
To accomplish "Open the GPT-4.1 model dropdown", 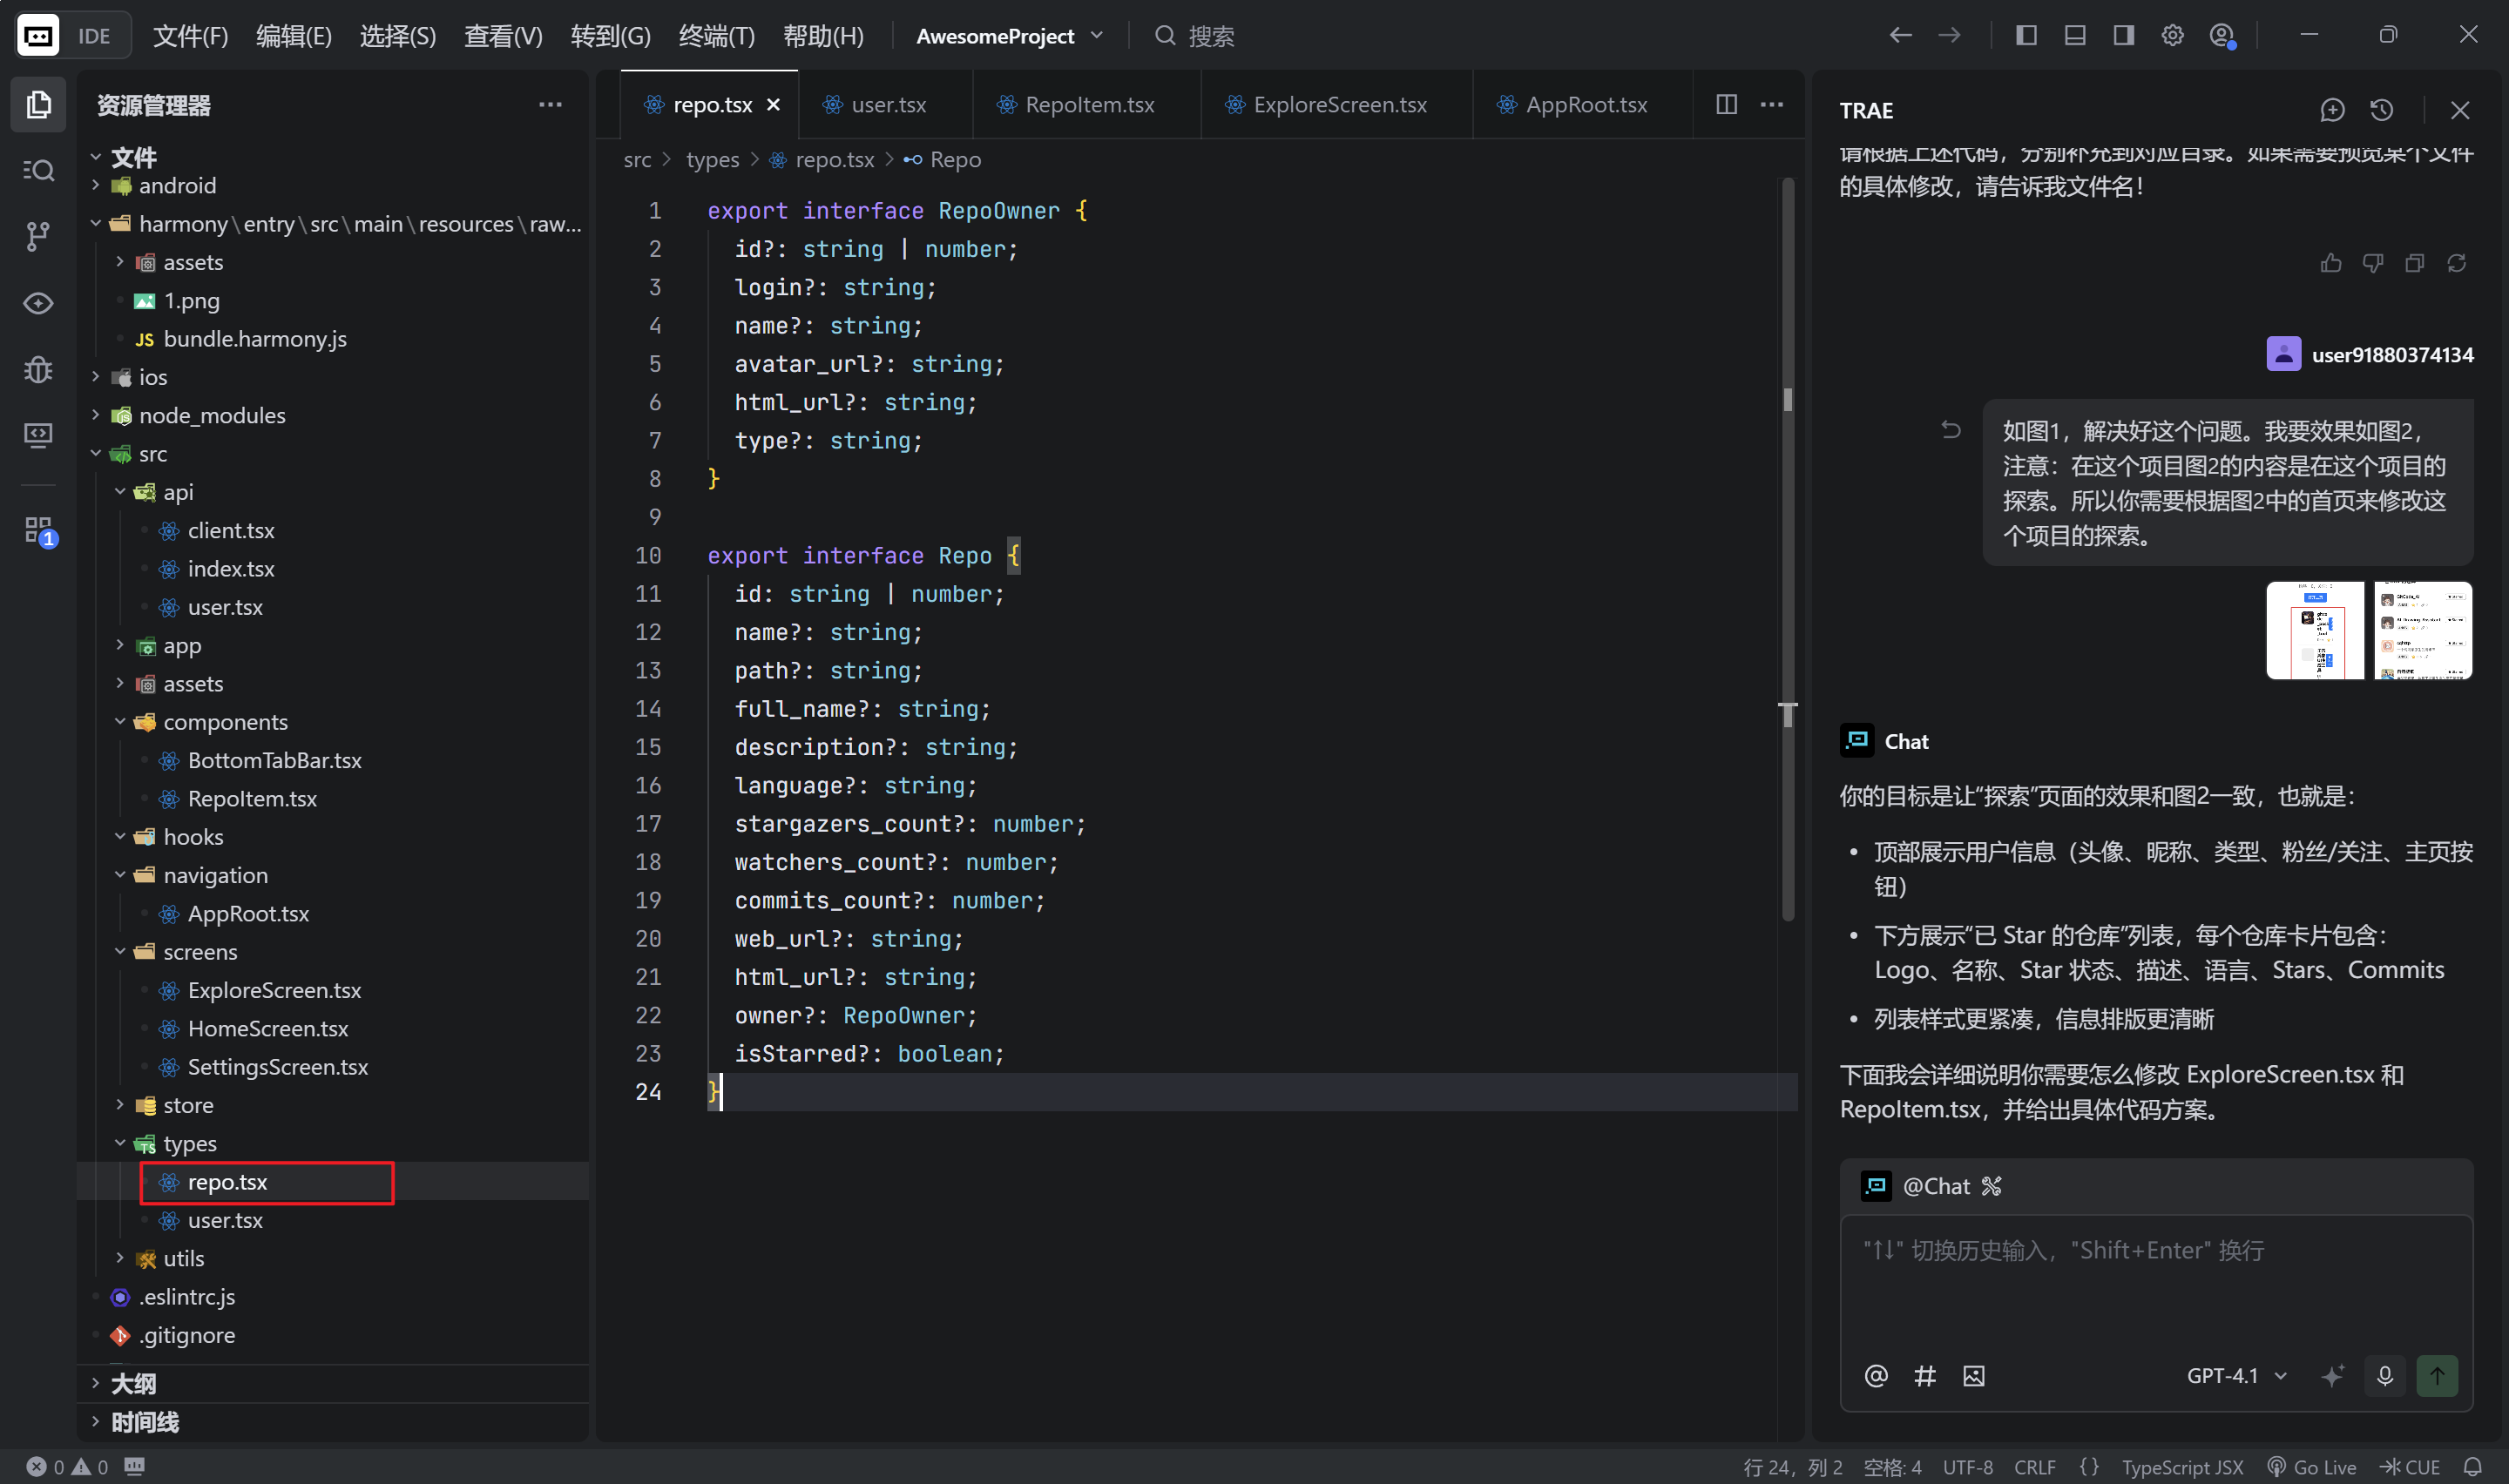I will click(x=2236, y=1375).
